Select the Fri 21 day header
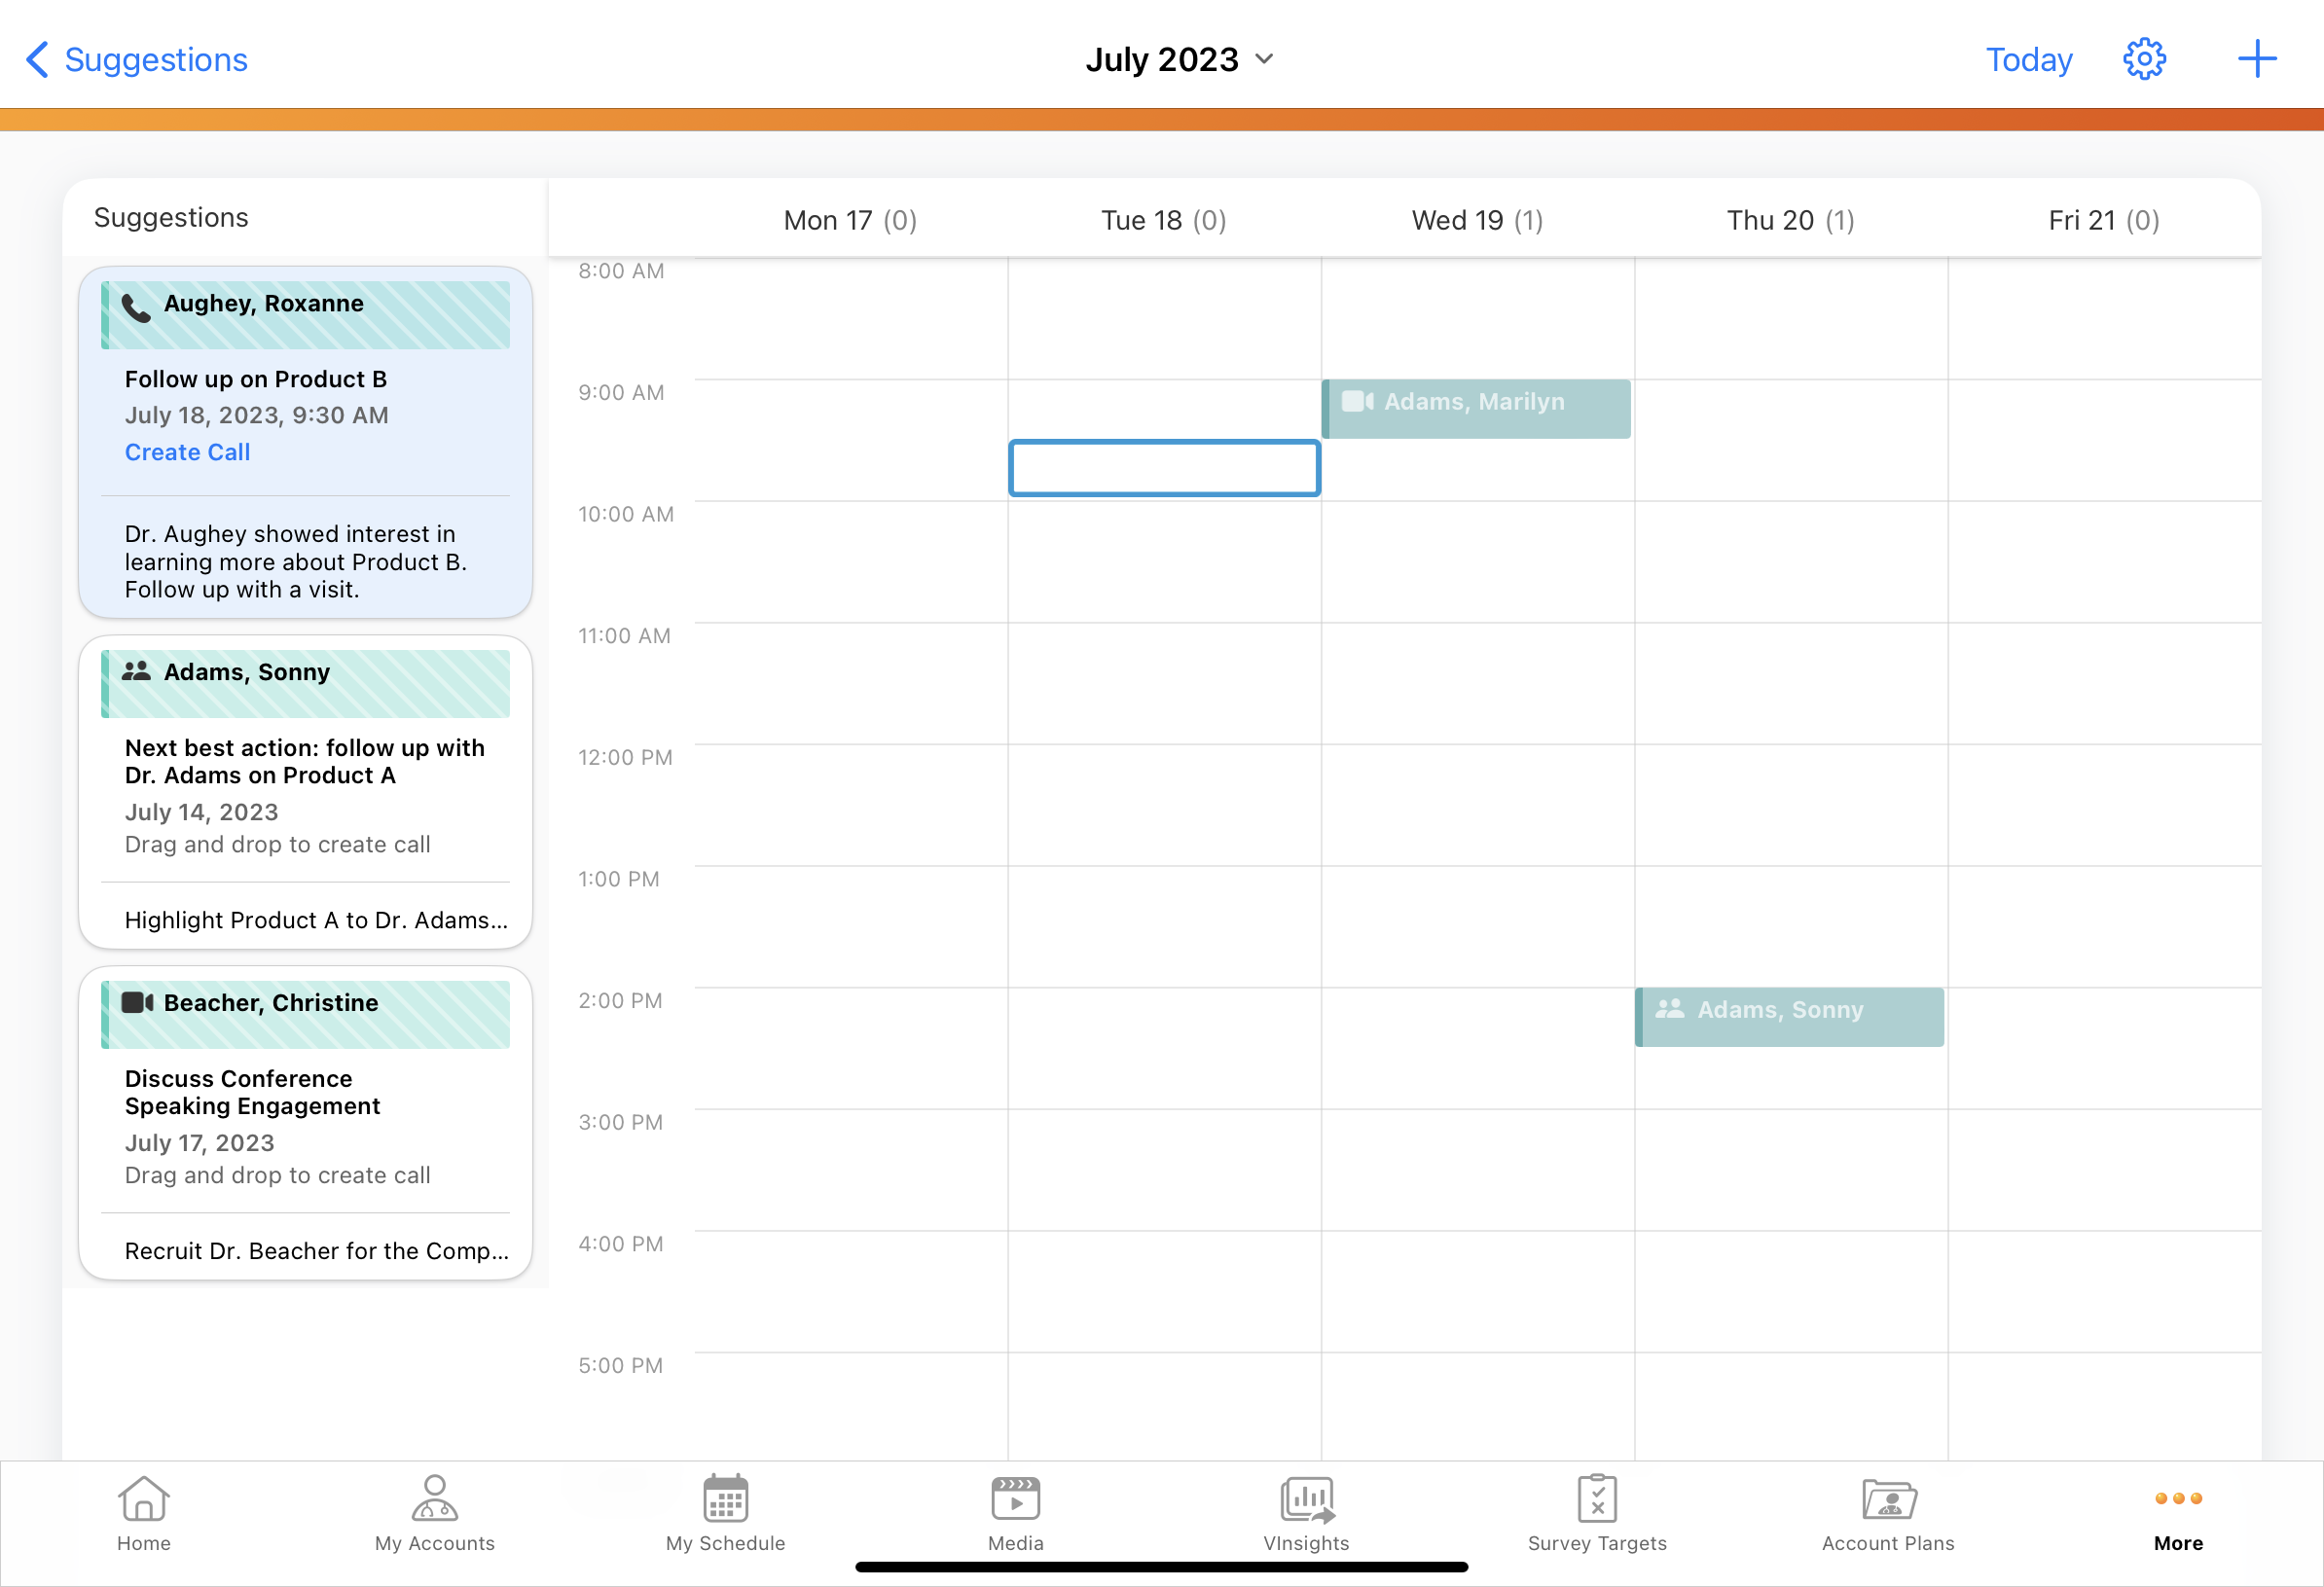This screenshot has width=2324, height=1587. click(x=2103, y=220)
